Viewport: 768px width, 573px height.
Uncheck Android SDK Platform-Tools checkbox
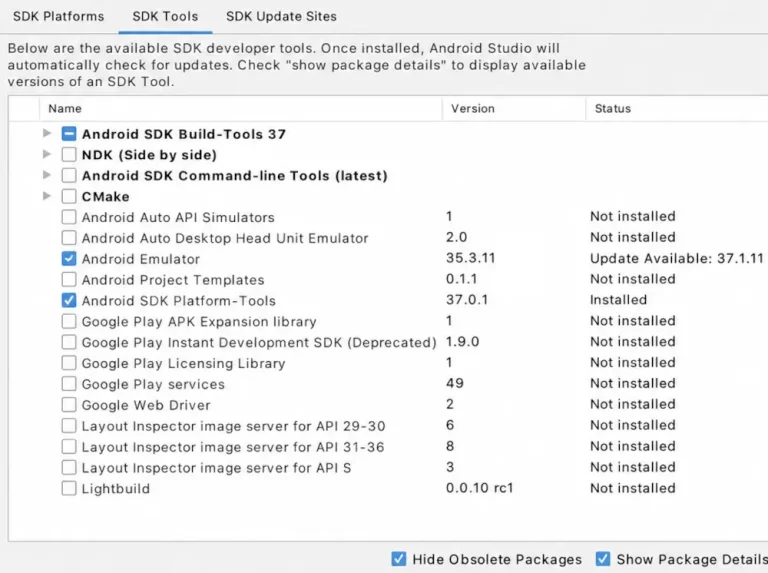[69, 300]
